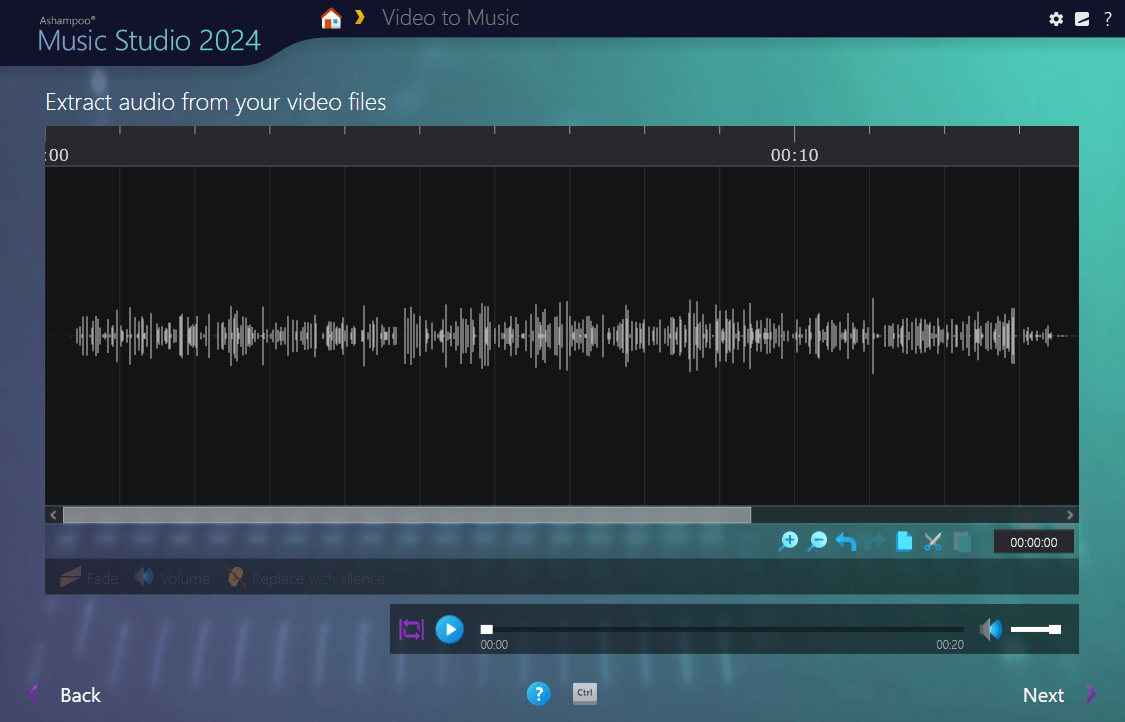Select the Video to Music breadcrumb

pyautogui.click(x=450, y=18)
